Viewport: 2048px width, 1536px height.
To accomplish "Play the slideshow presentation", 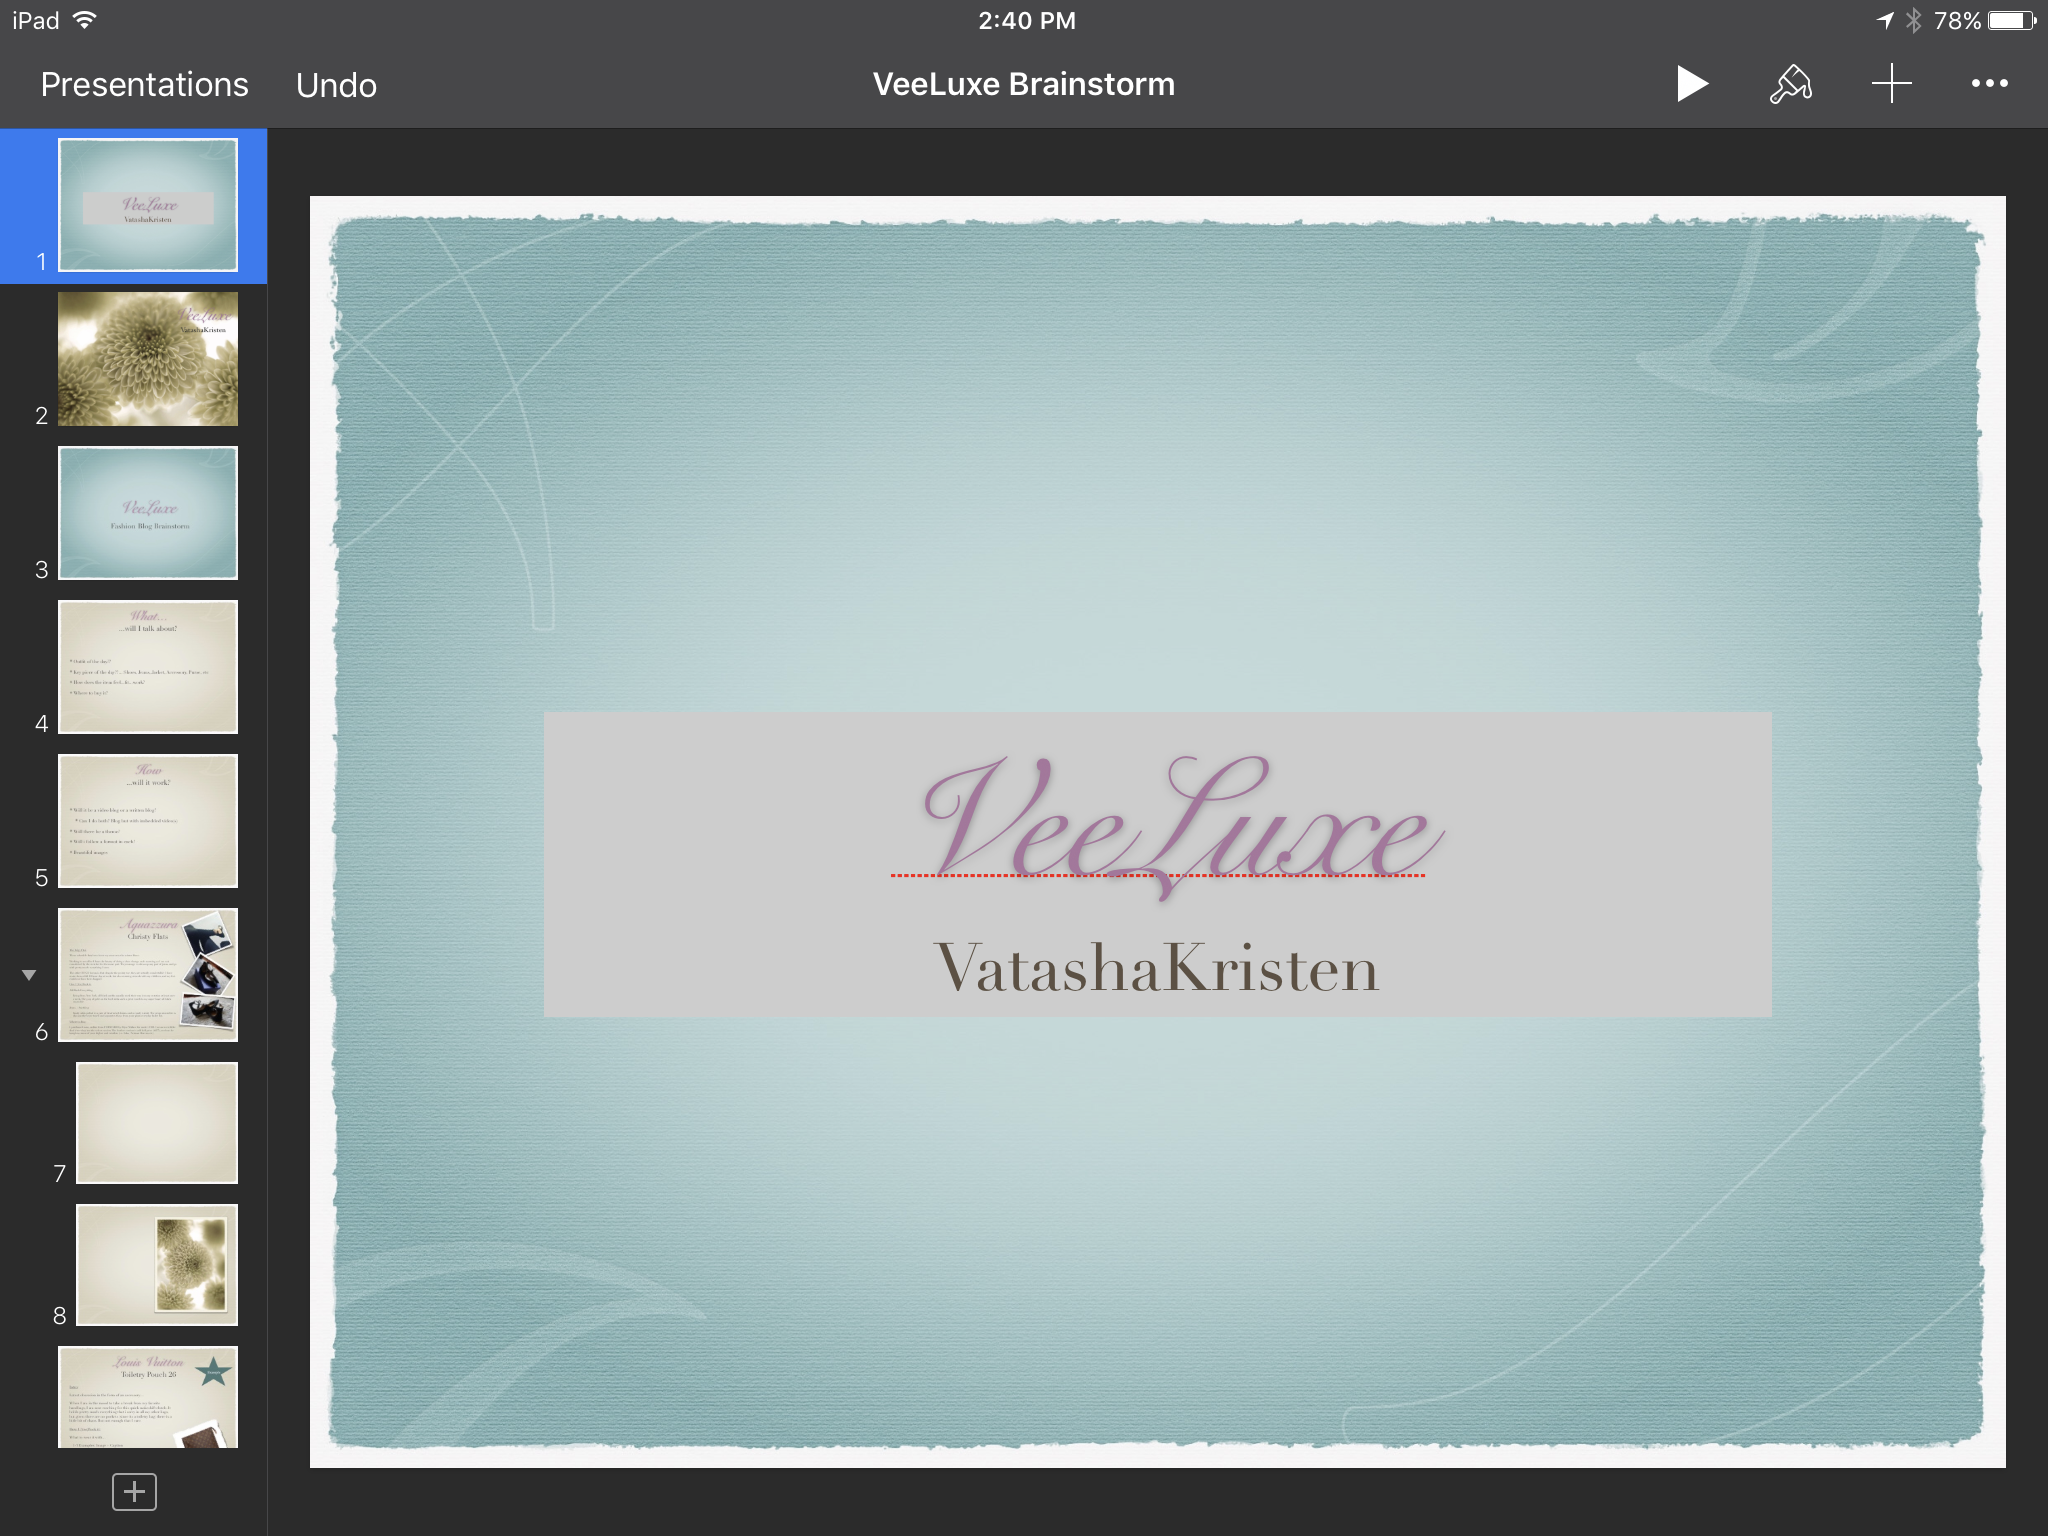I will point(1691,84).
